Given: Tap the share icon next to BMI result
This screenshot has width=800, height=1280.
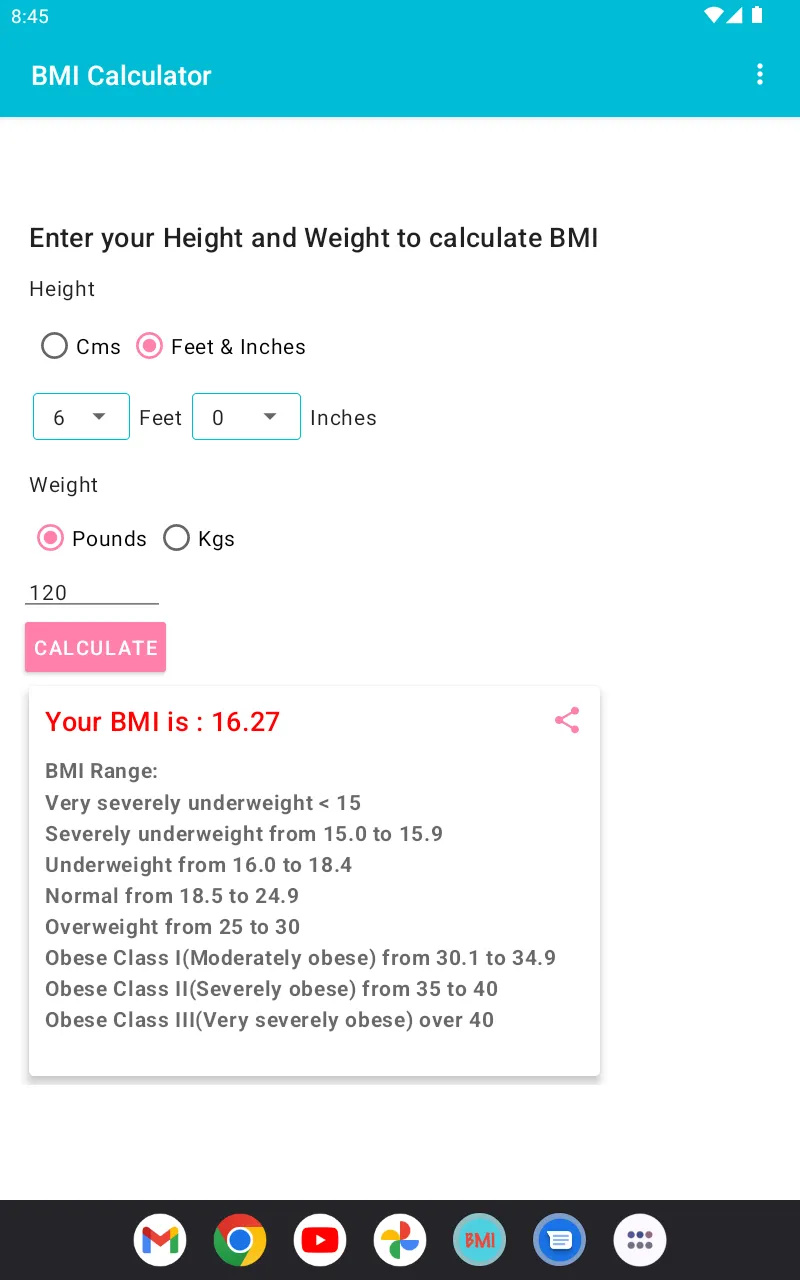Looking at the screenshot, I should point(567,720).
